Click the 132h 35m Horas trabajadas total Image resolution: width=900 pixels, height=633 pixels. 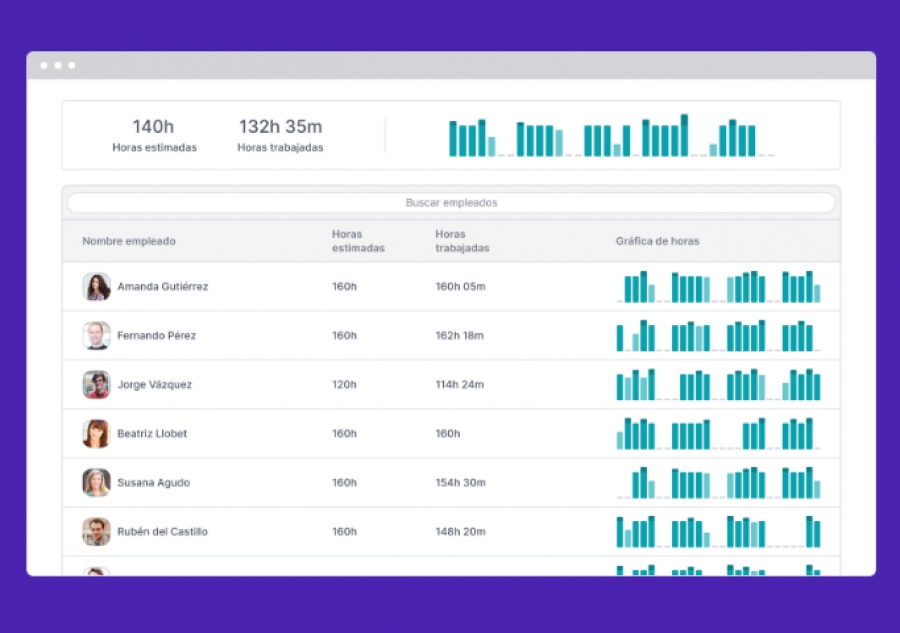coord(280,135)
